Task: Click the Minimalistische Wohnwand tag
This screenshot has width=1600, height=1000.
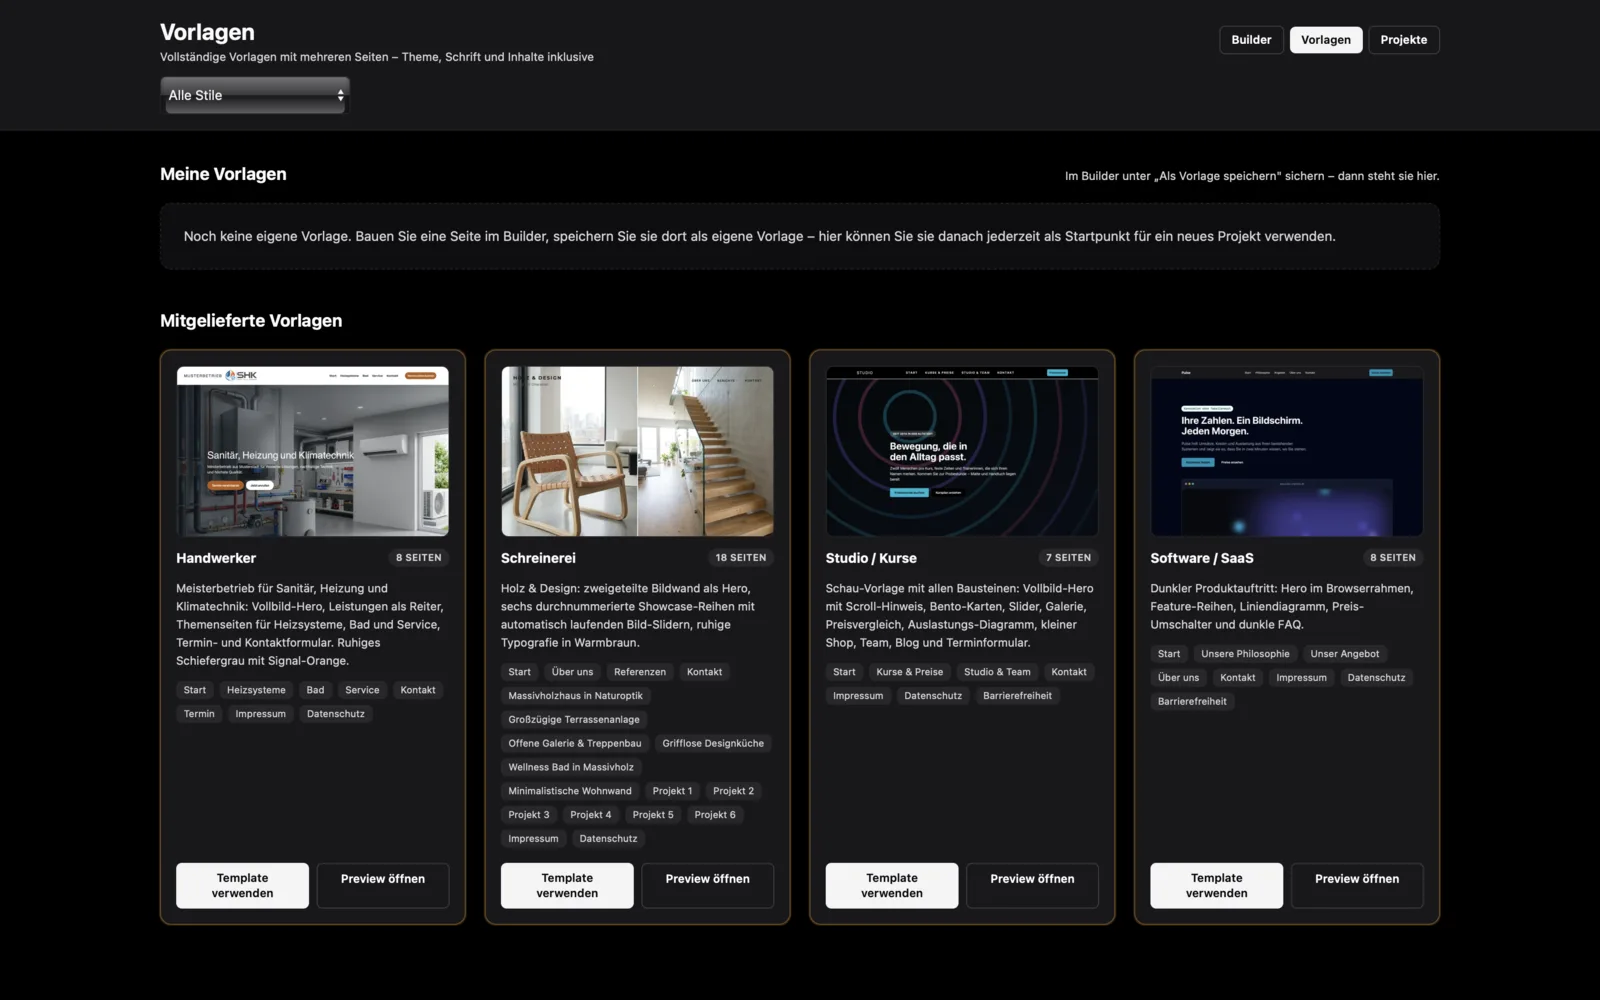Action: (x=570, y=791)
